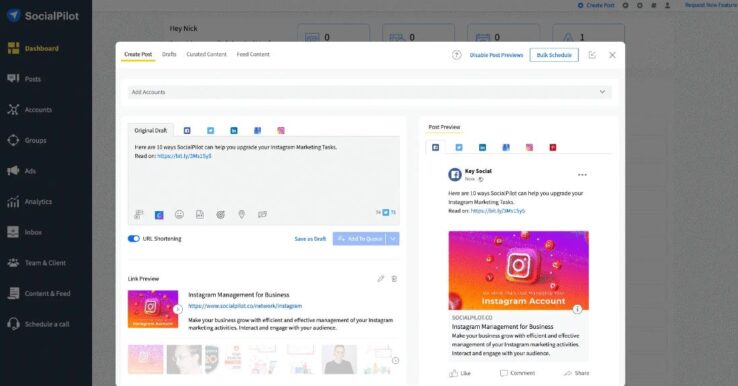Open the emoji picker
This screenshot has width=738, height=386.
(x=179, y=214)
